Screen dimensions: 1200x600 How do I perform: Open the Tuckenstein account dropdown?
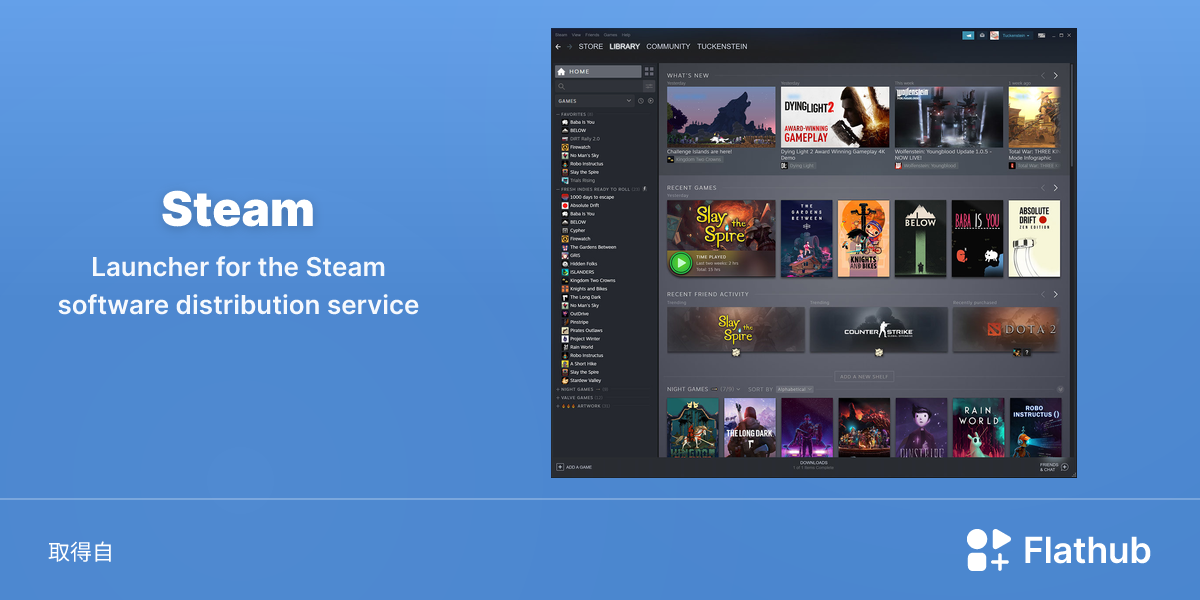[x=1017, y=35]
